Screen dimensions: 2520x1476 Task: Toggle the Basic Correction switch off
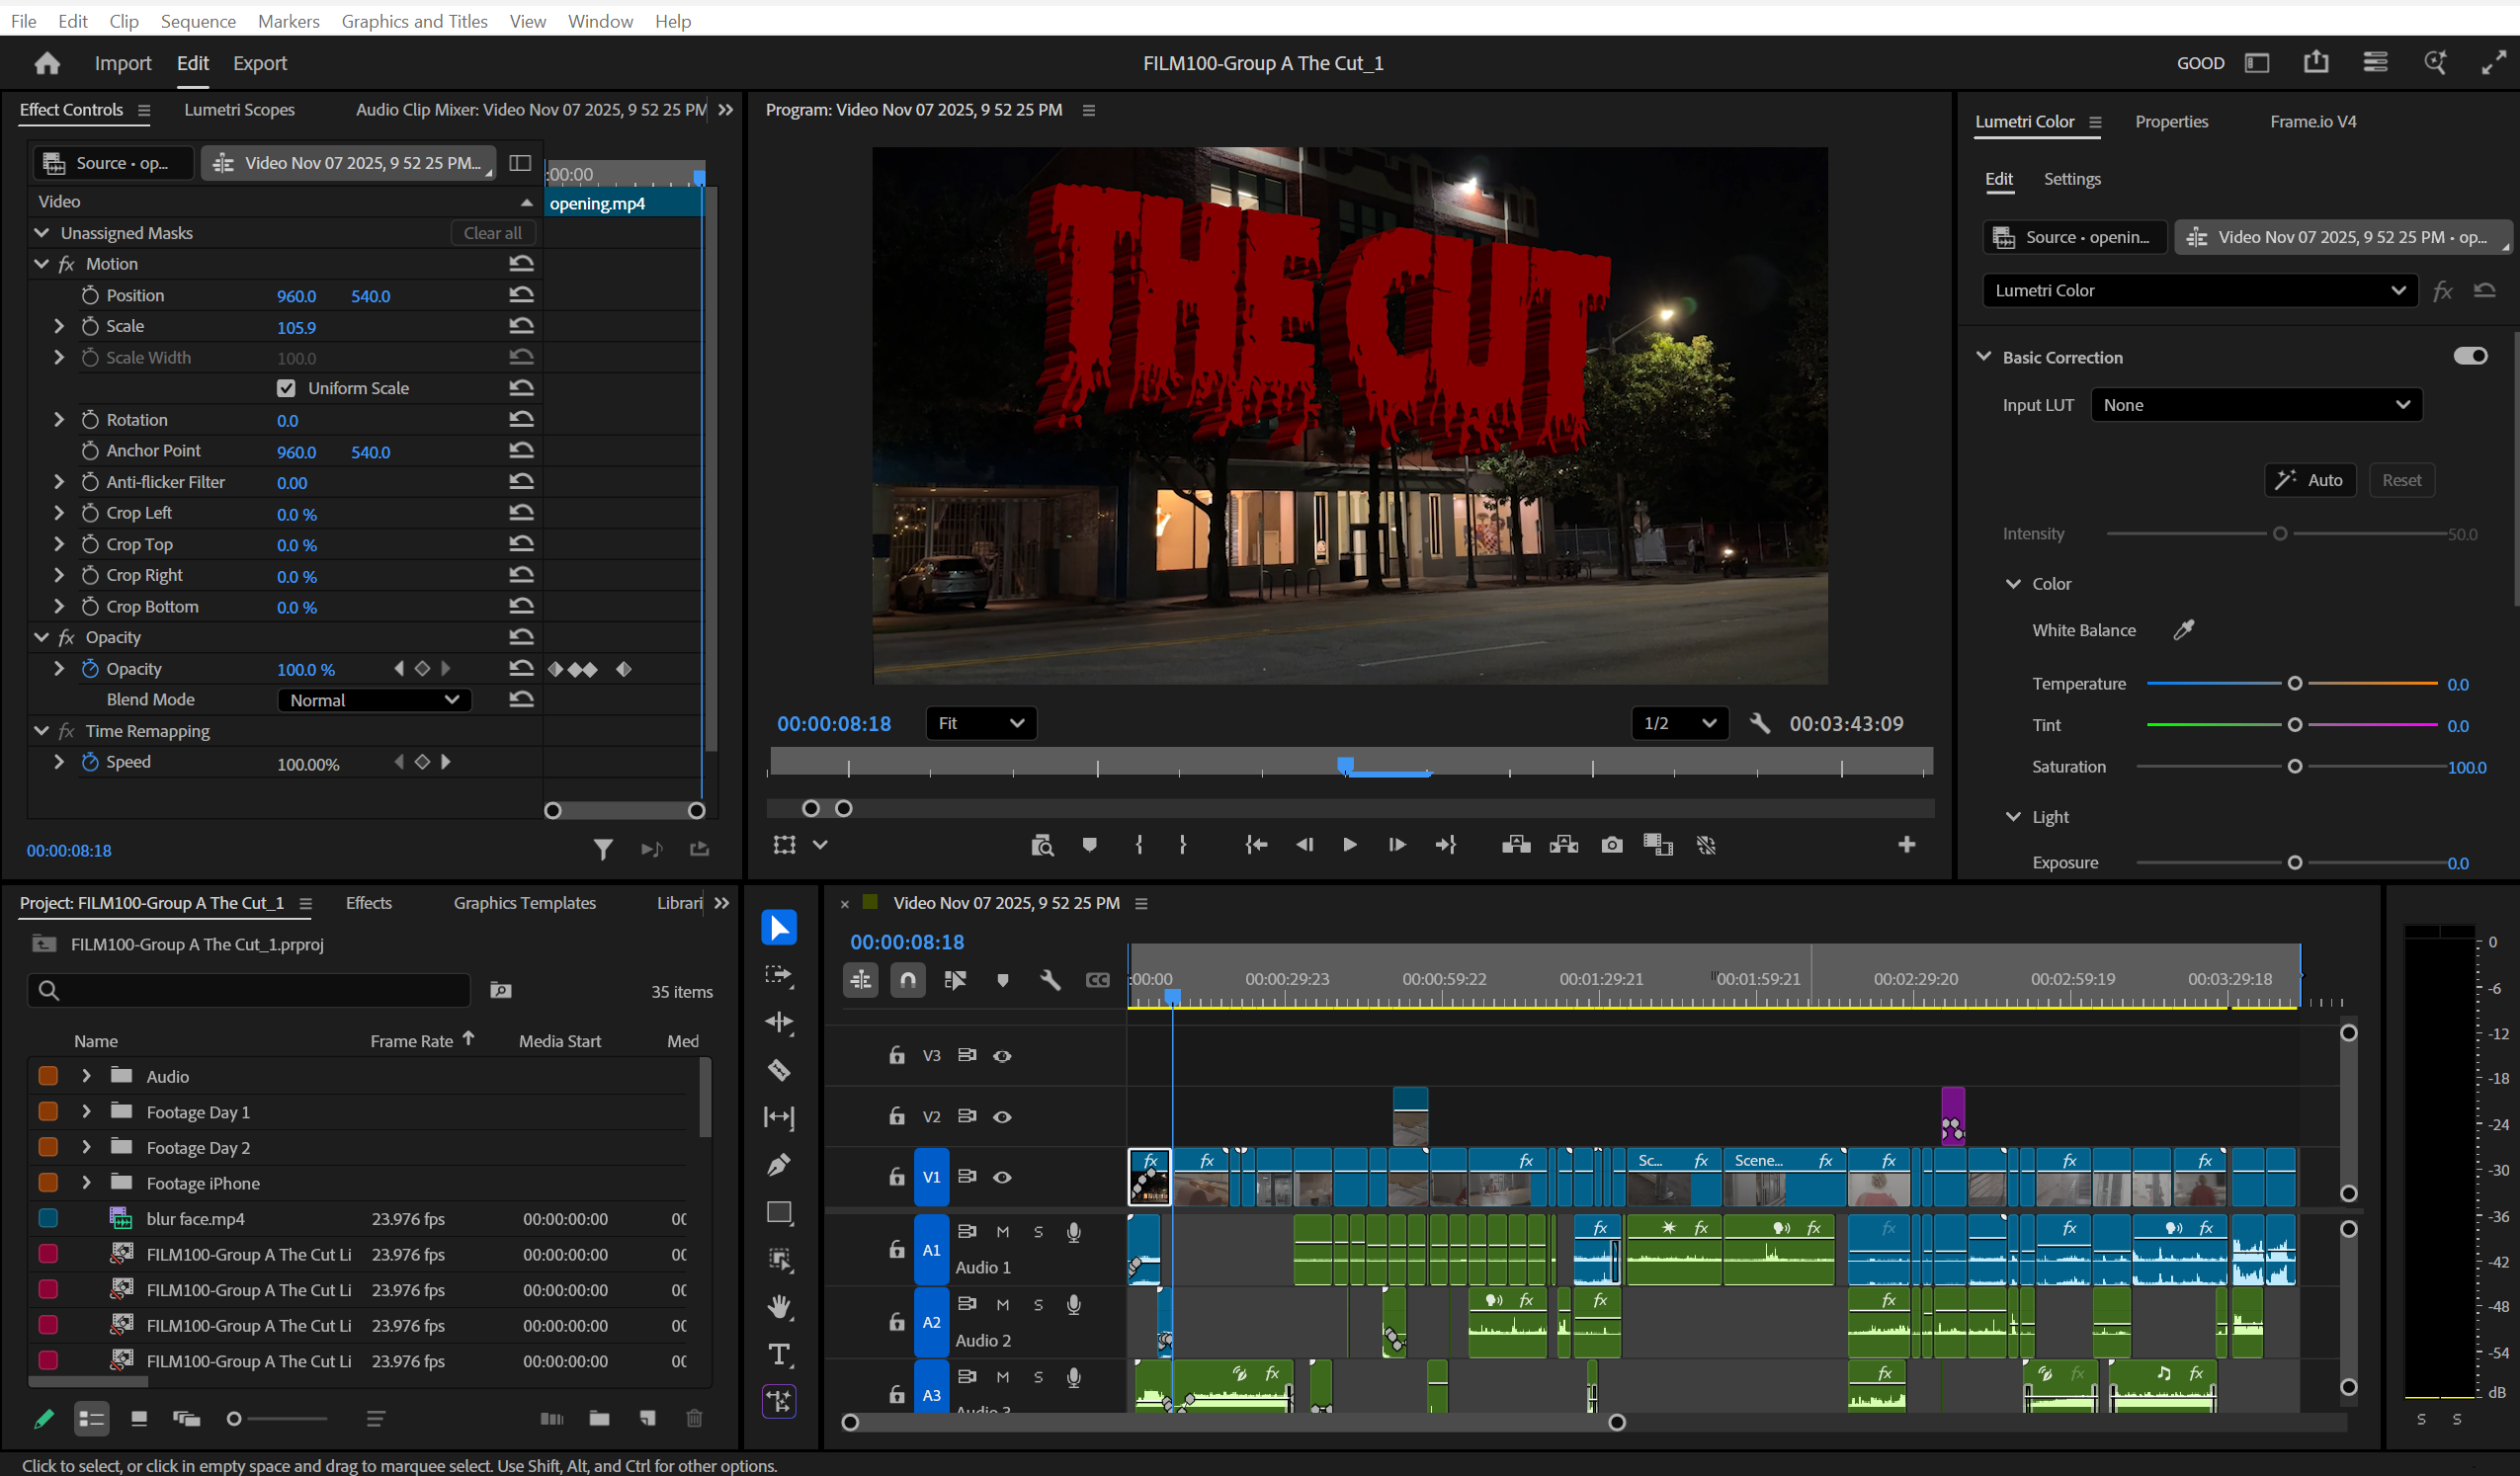tap(2470, 356)
